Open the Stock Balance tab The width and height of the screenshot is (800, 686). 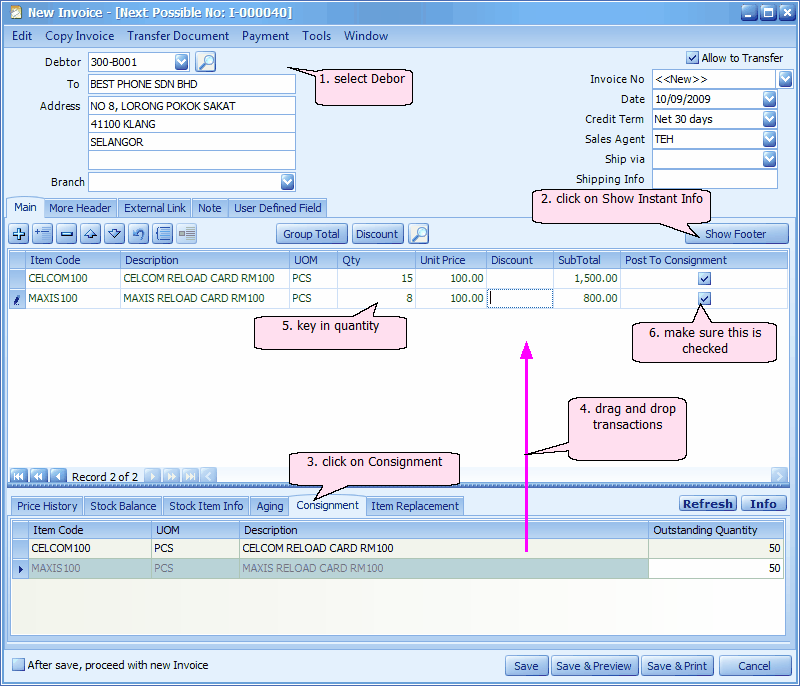123,506
